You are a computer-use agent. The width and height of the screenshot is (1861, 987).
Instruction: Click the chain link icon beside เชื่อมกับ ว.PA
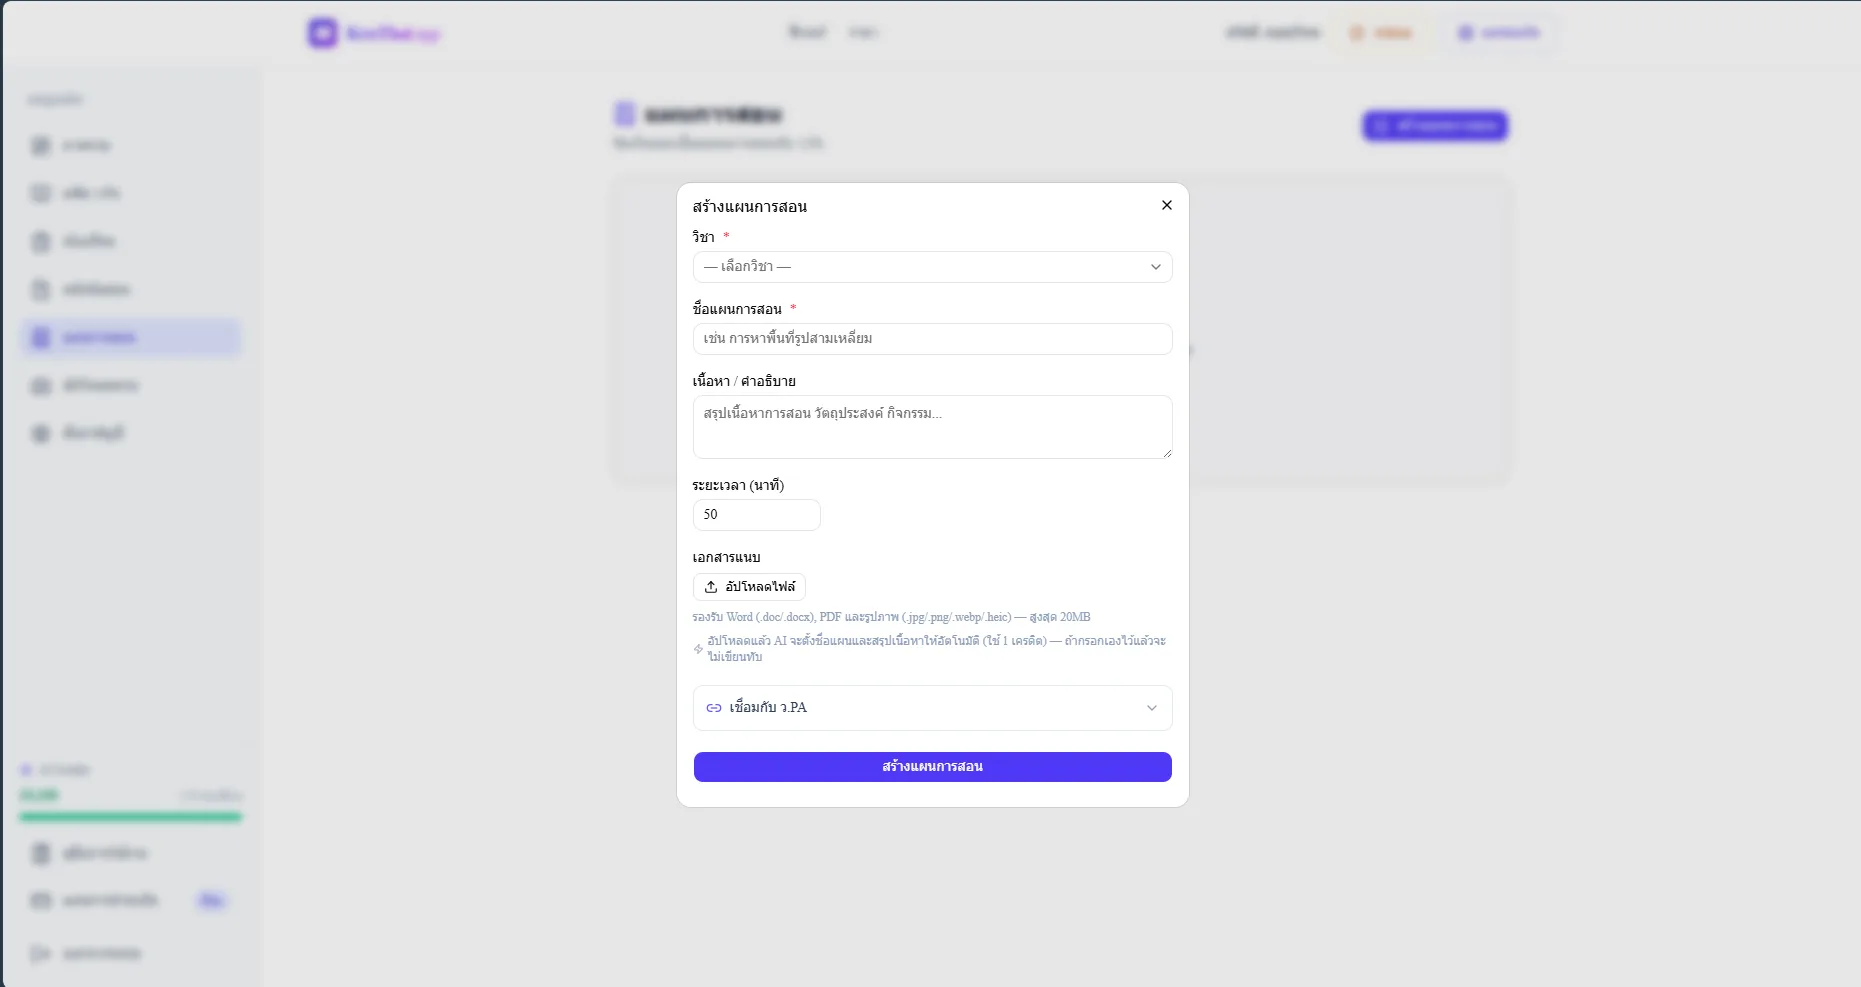pos(714,708)
